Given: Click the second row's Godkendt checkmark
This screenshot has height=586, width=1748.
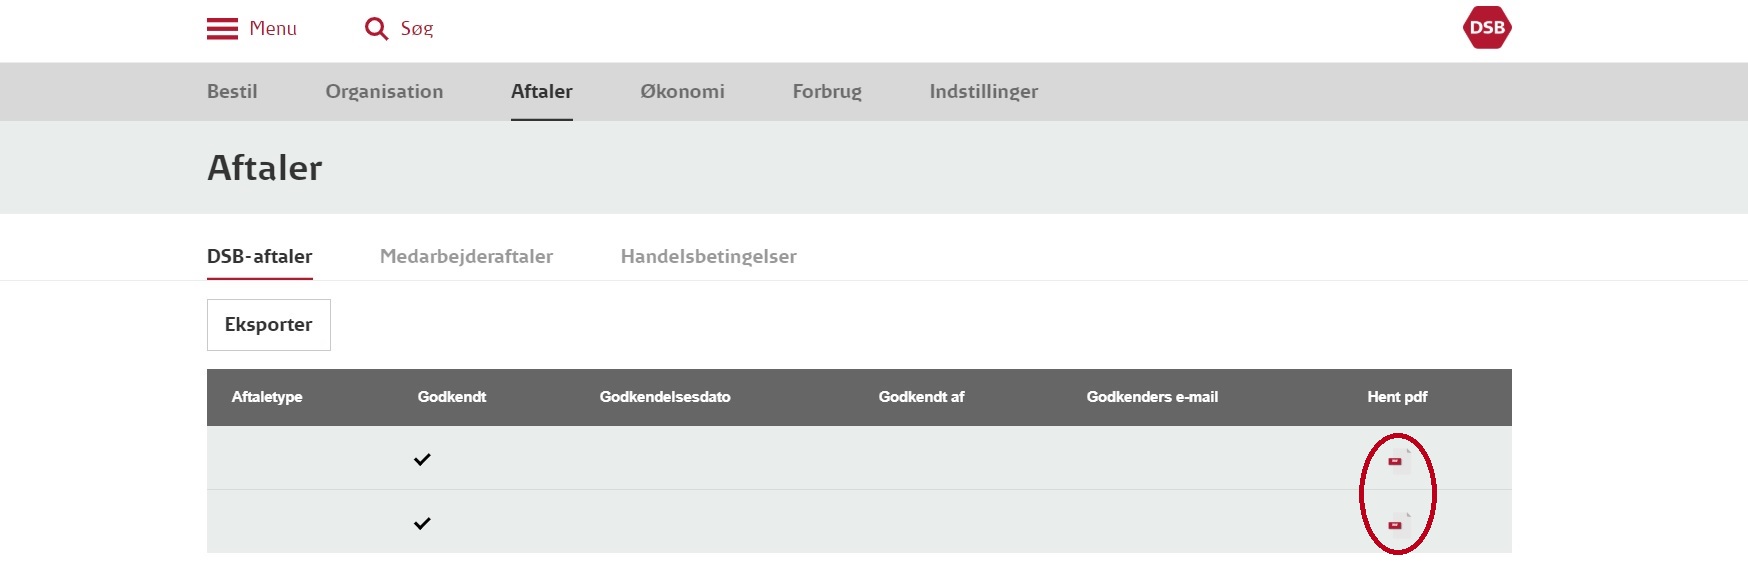Looking at the screenshot, I should point(422,523).
